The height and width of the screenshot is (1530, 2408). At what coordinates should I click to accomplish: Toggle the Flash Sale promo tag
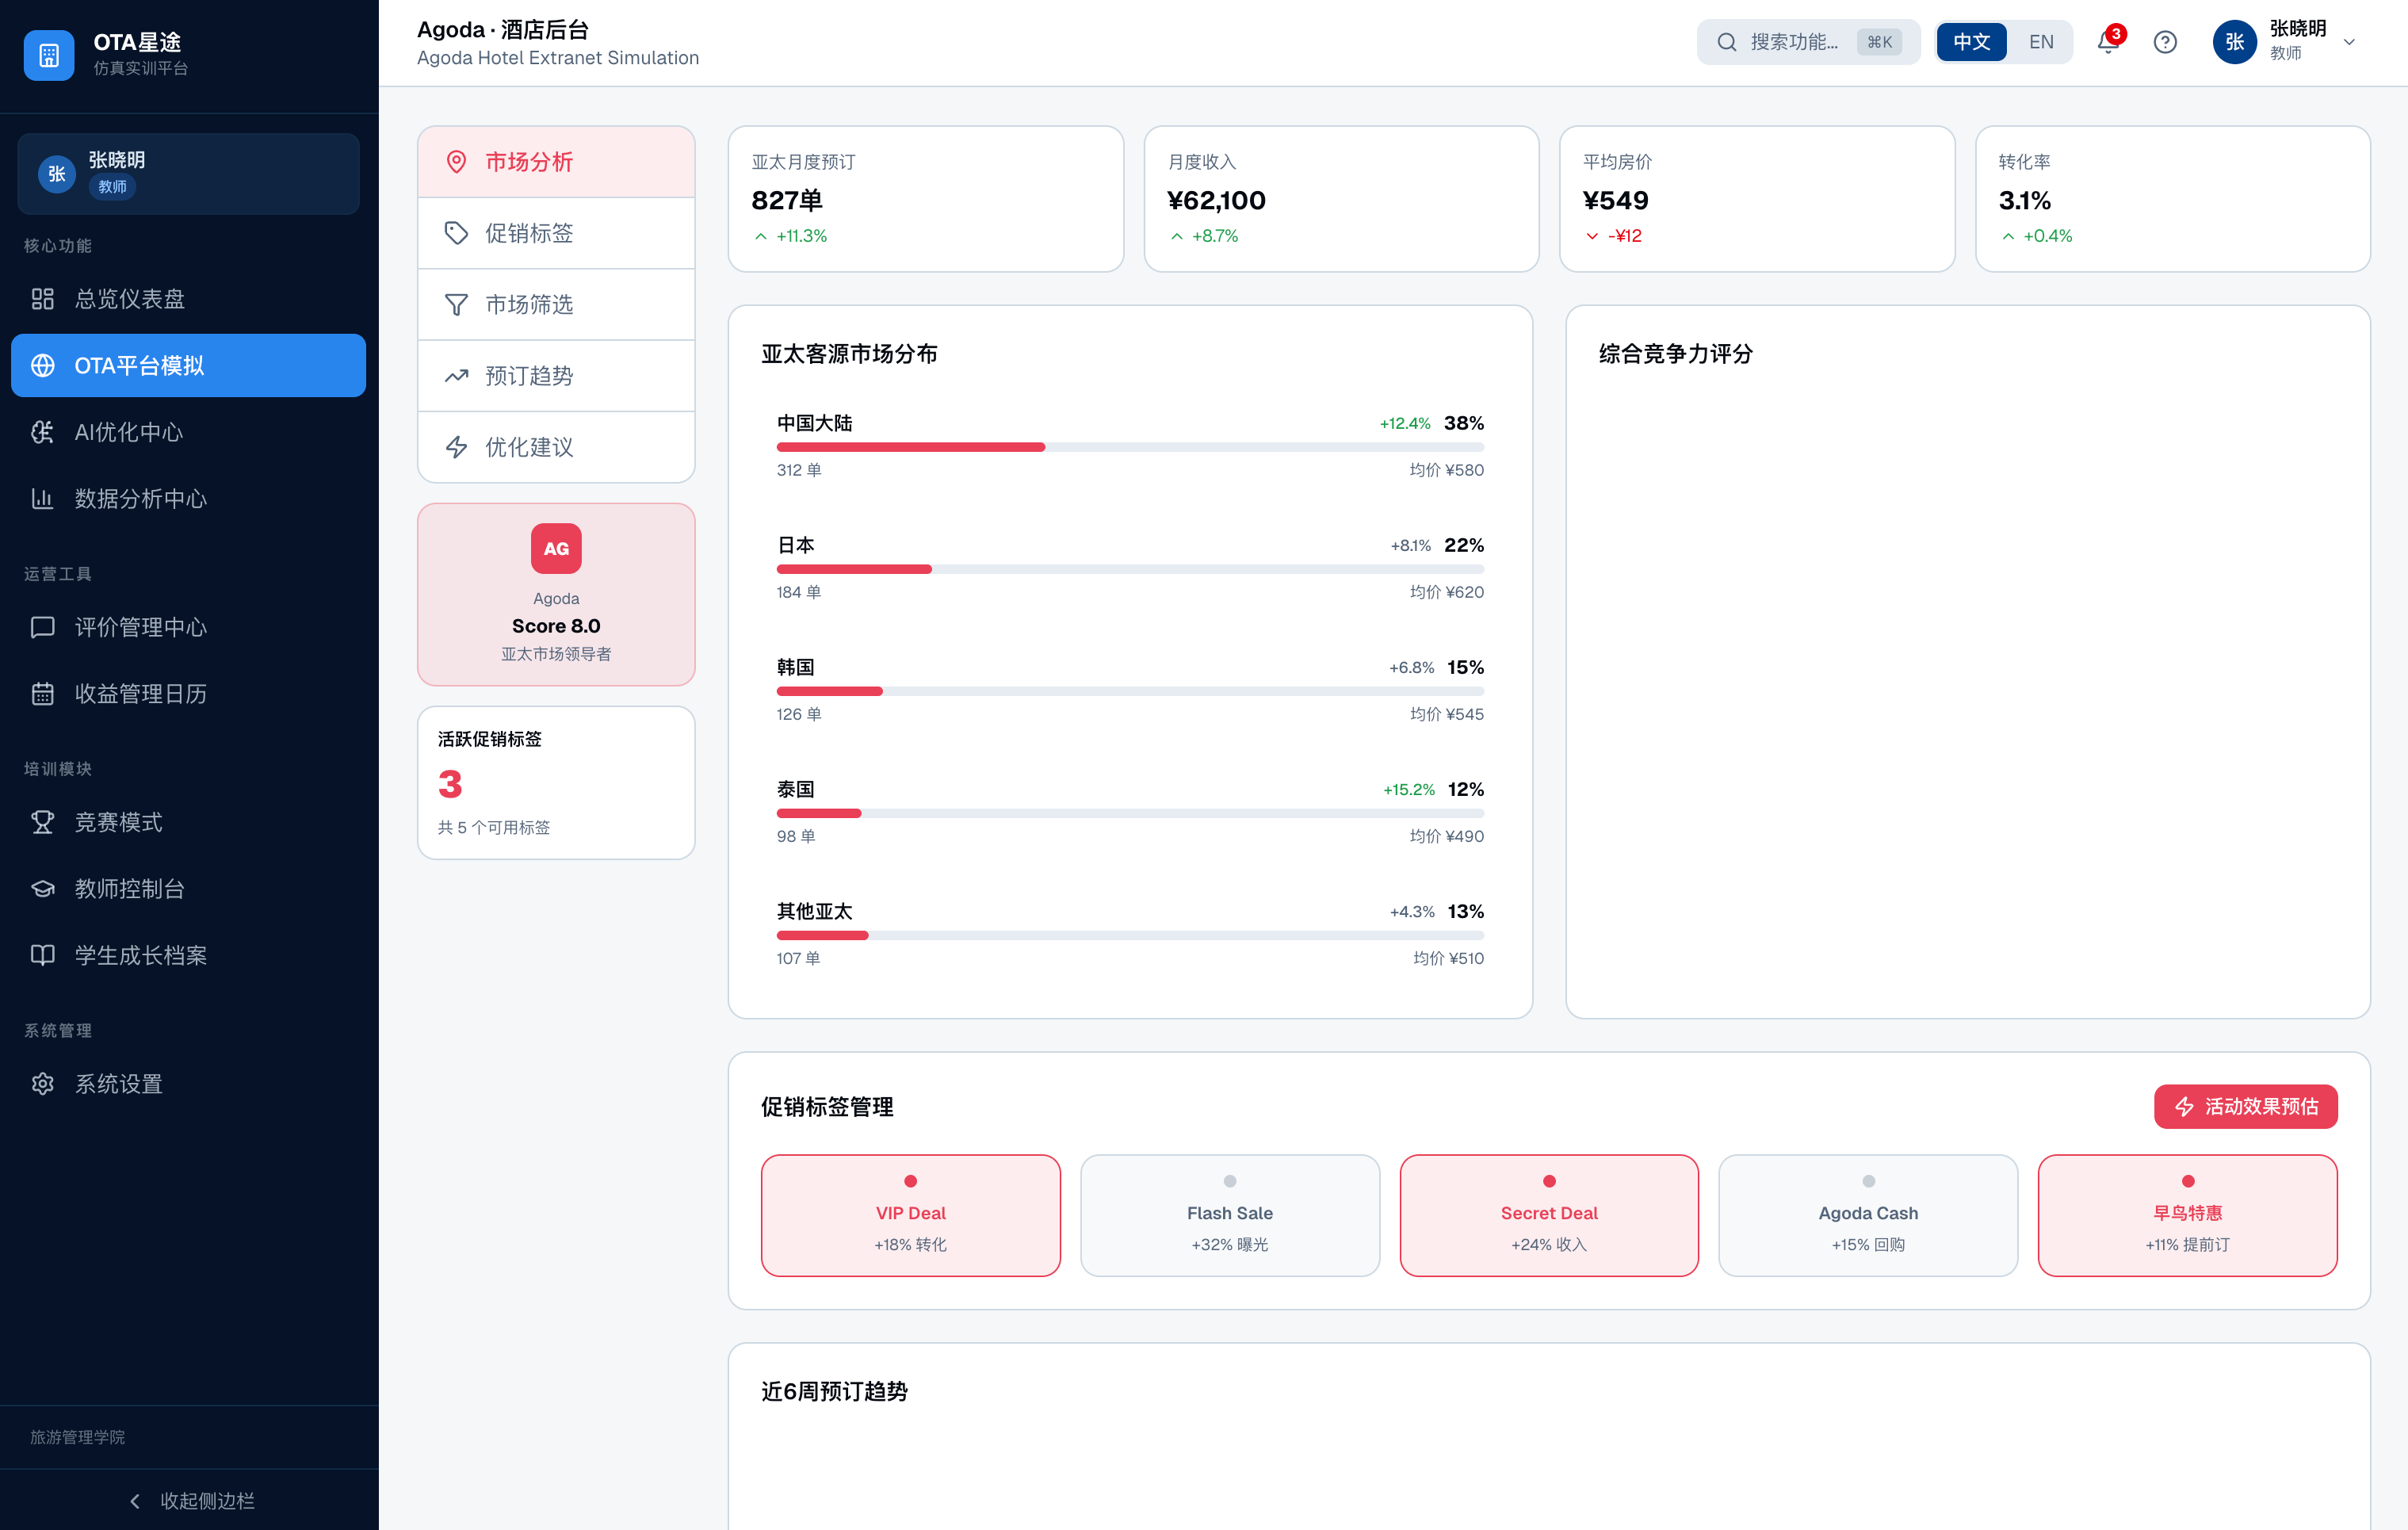pyautogui.click(x=1229, y=1214)
